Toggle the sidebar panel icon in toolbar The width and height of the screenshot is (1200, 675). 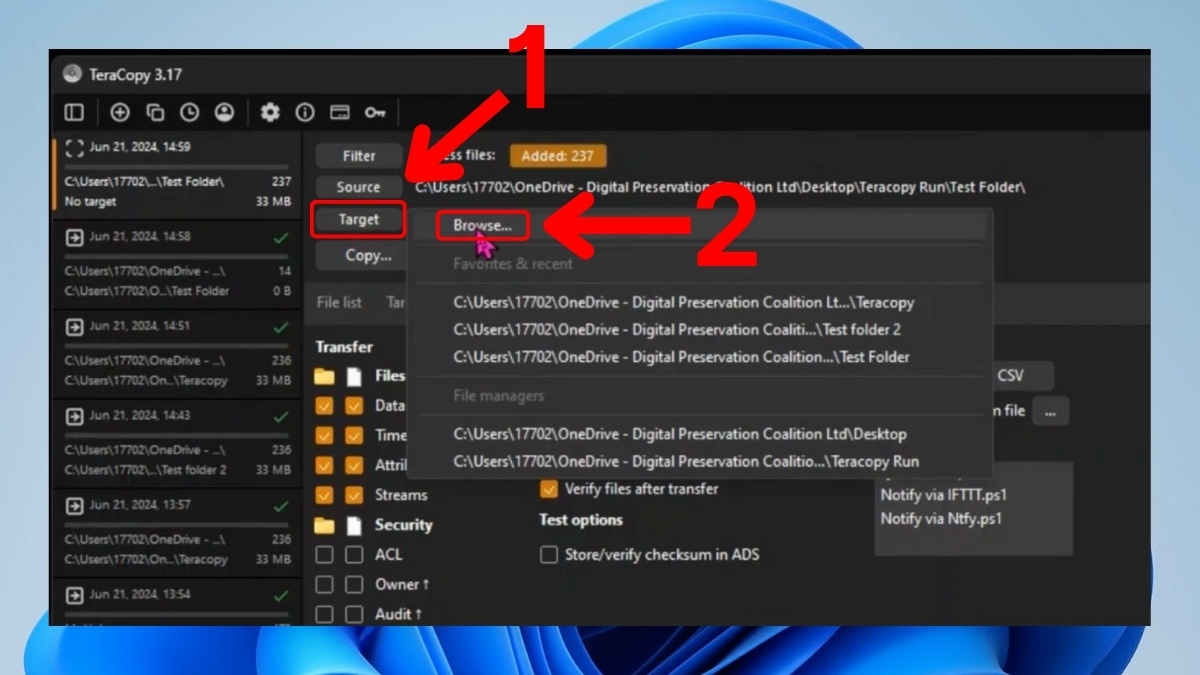pos(74,112)
